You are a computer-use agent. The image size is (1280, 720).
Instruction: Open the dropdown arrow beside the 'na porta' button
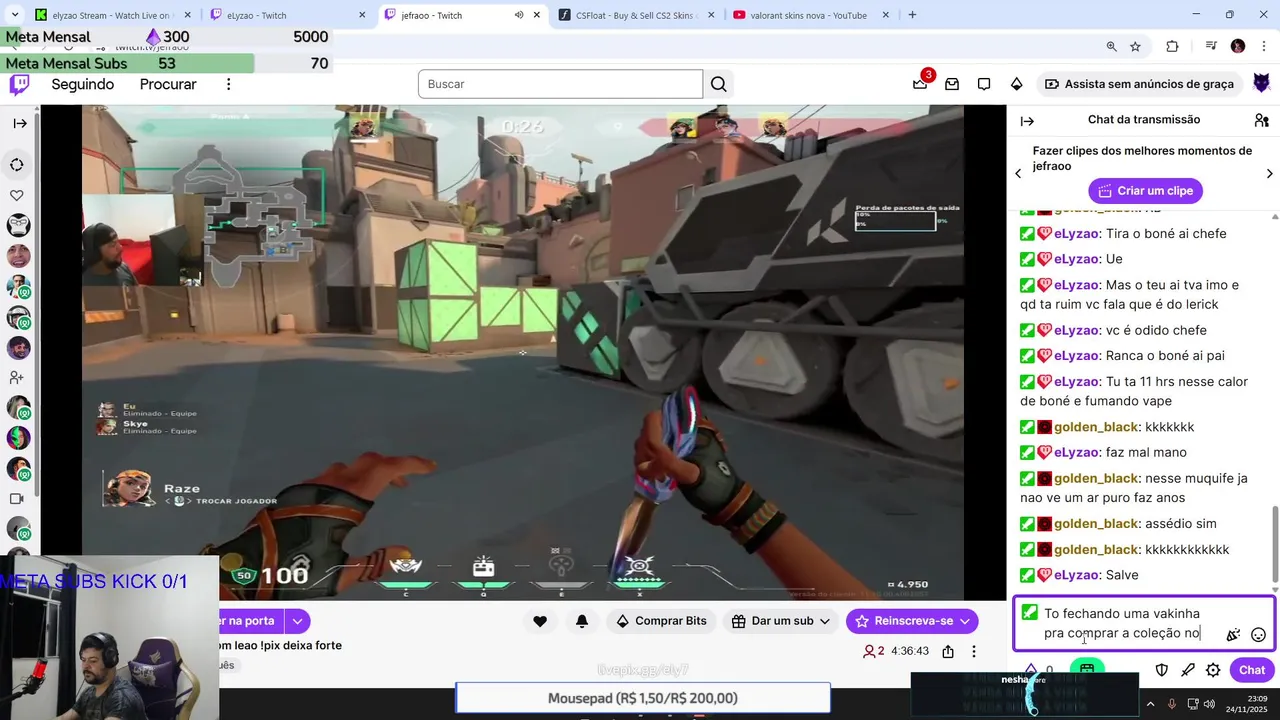[297, 621]
